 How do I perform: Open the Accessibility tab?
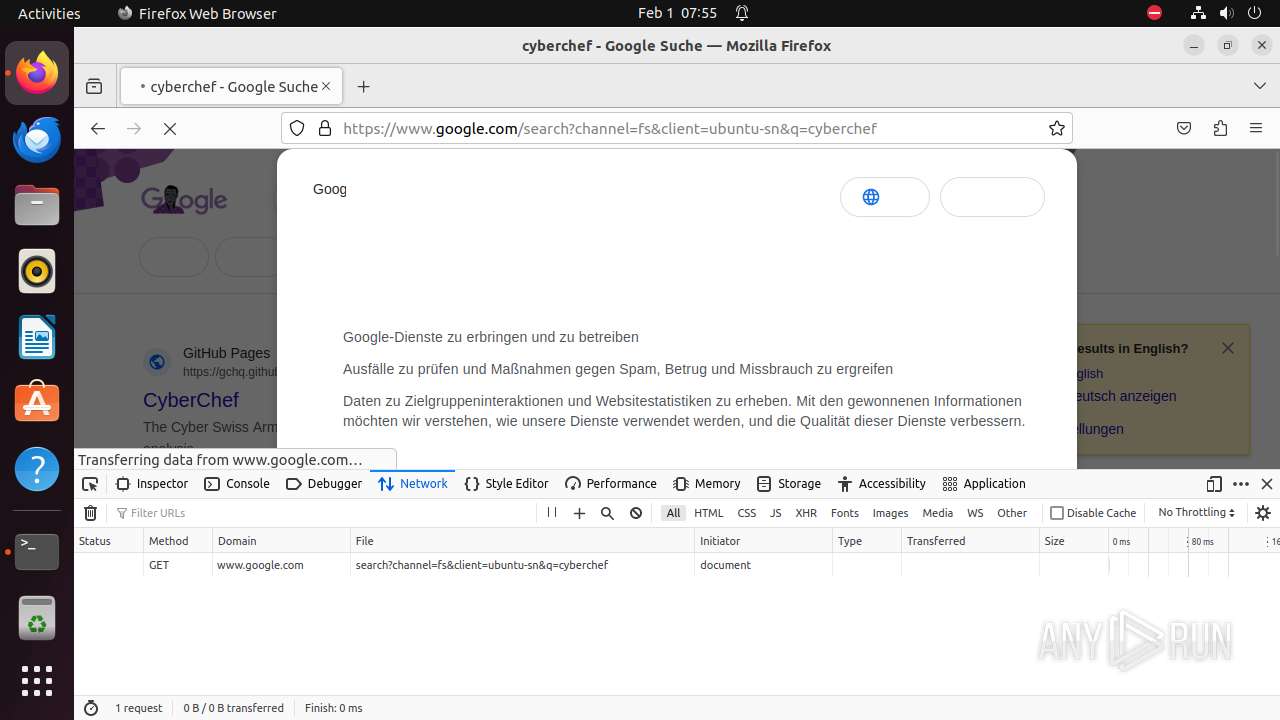coord(882,484)
